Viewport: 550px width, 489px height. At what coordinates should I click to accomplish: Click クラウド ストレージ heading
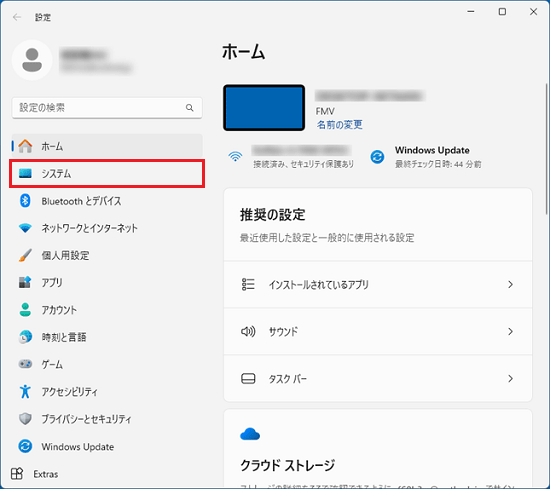tap(288, 465)
